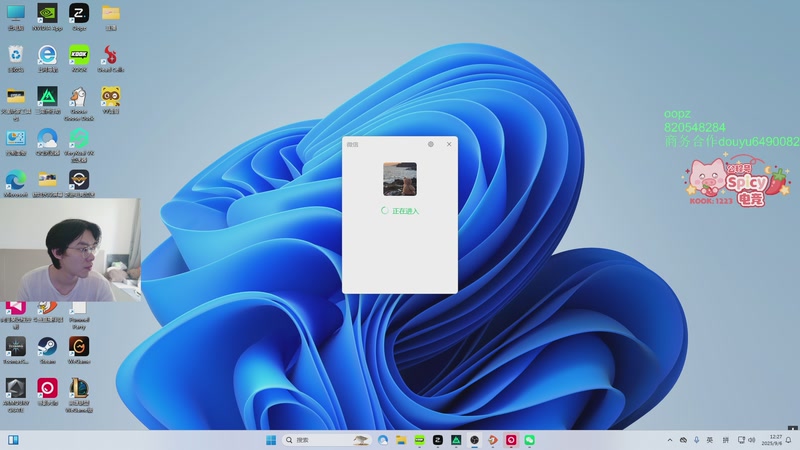The height and width of the screenshot is (450, 800).
Task: Open the OBS Studio taskbar icon
Action: tap(474, 440)
